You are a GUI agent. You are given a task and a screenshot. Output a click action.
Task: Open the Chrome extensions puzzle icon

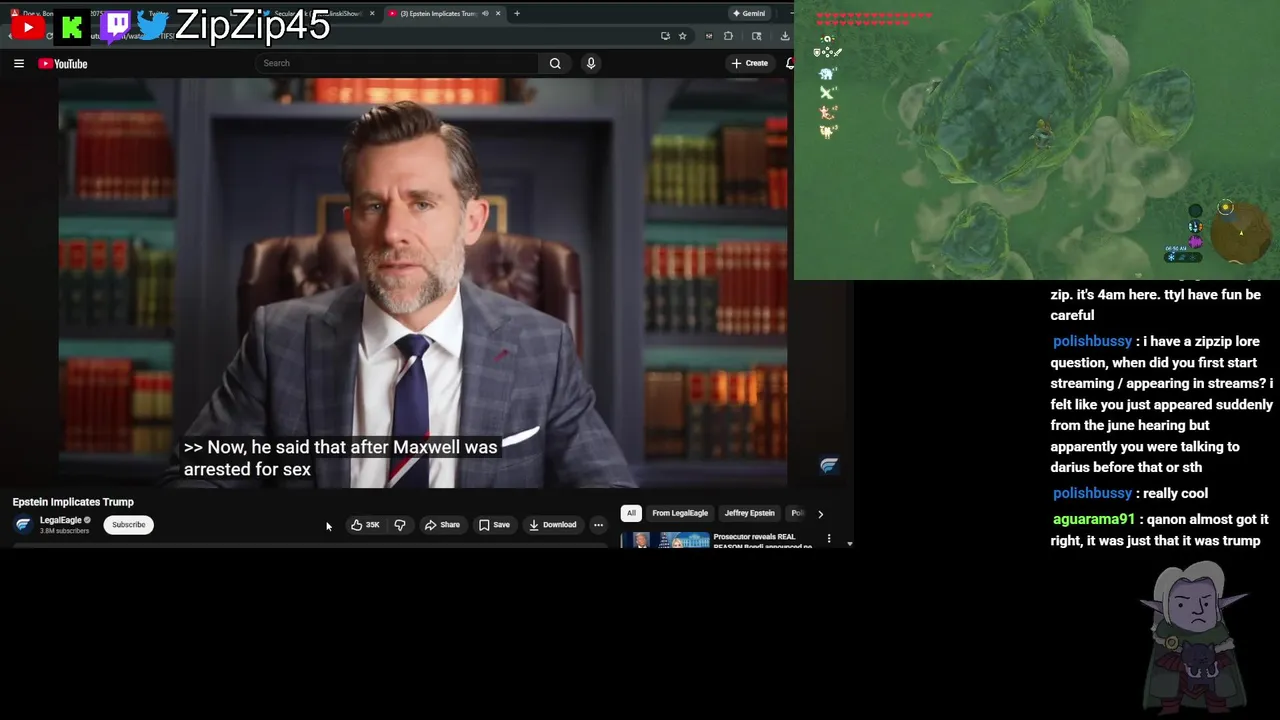tap(728, 36)
